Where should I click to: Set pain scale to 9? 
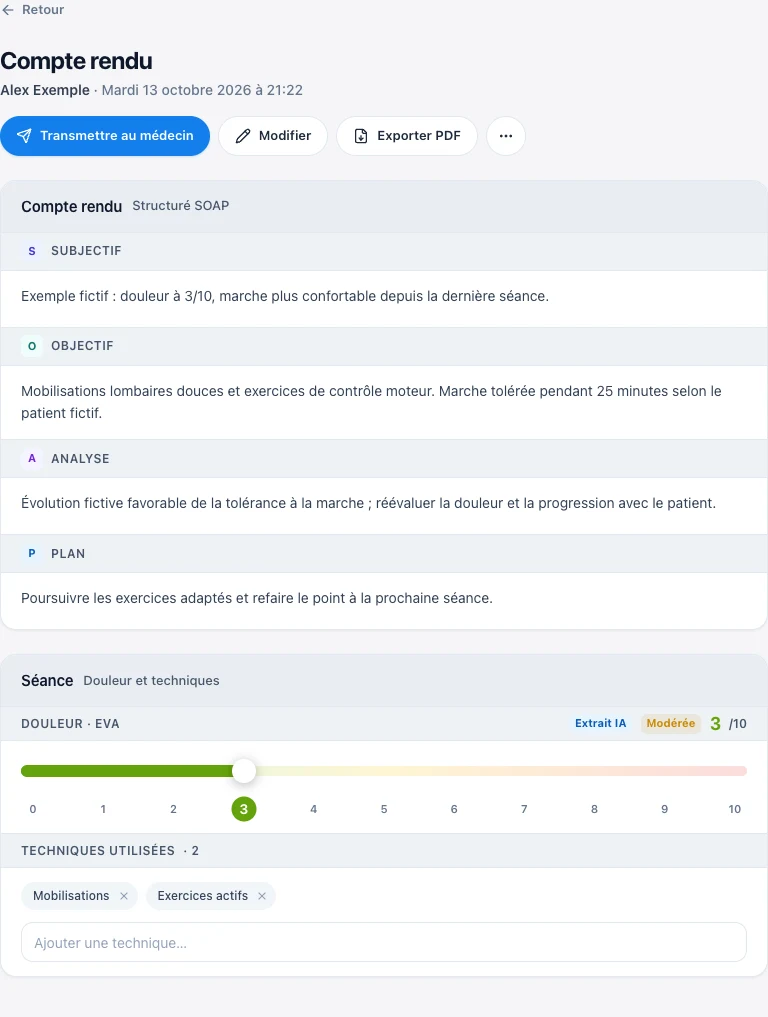click(665, 809)
